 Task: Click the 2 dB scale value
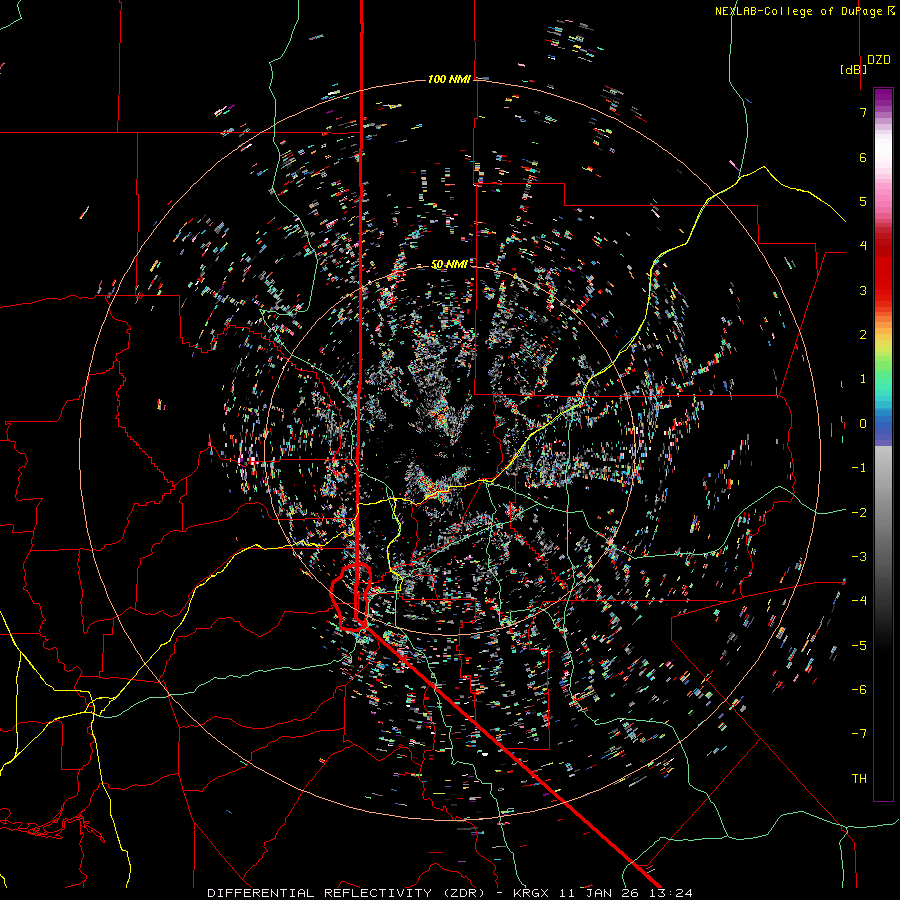pyautogui.click(x=863, y=335)
